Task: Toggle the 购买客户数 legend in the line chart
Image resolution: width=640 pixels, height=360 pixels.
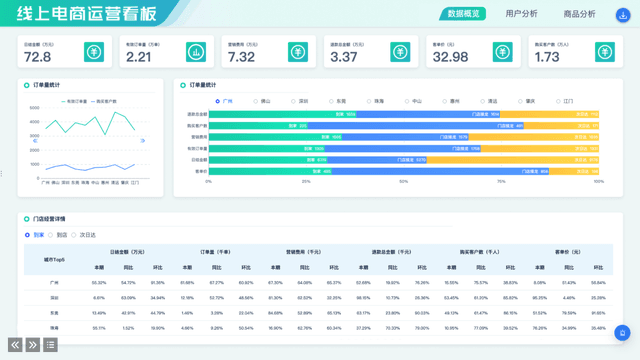Action: [104, 101]
